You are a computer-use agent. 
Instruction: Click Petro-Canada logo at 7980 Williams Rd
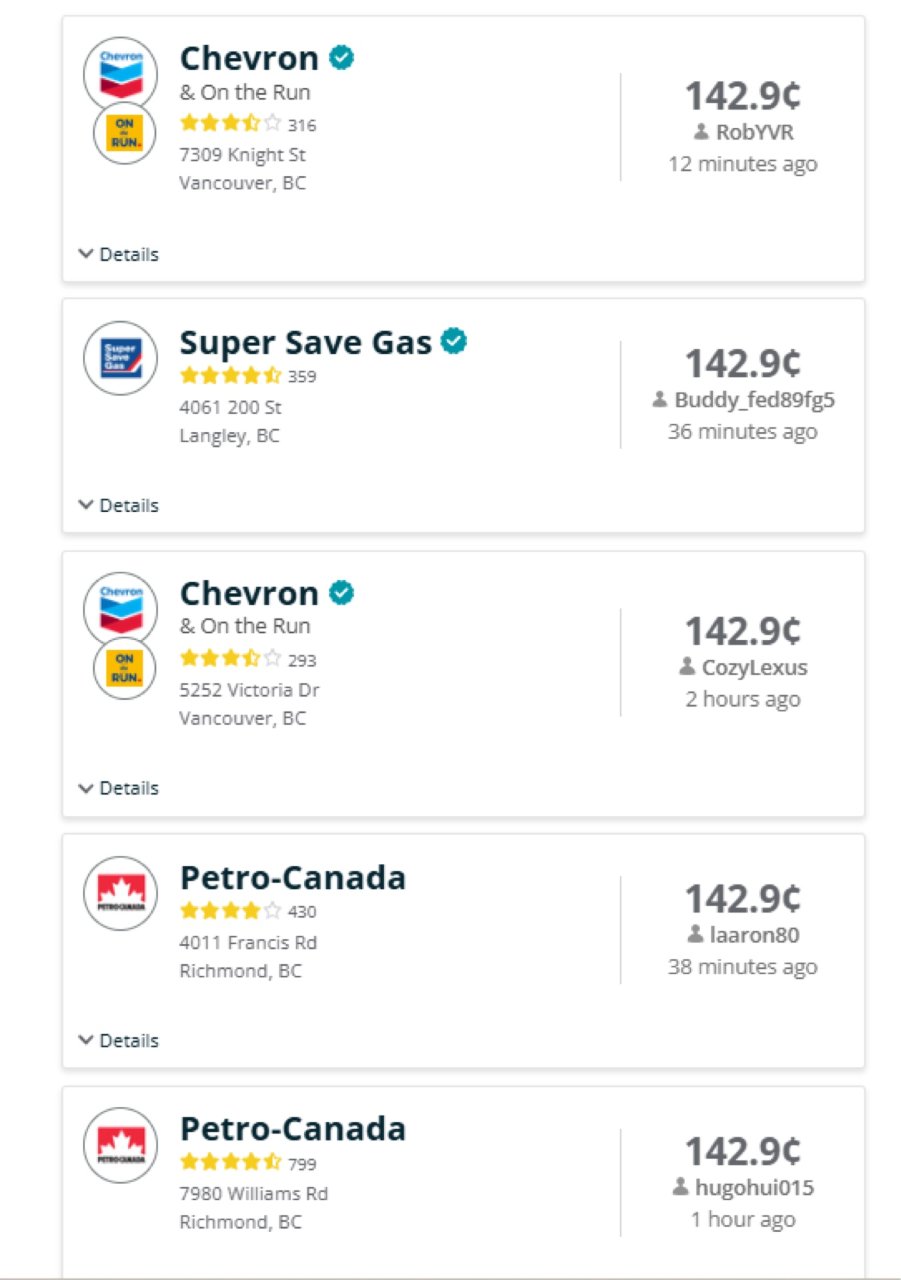coord(121,1144)
